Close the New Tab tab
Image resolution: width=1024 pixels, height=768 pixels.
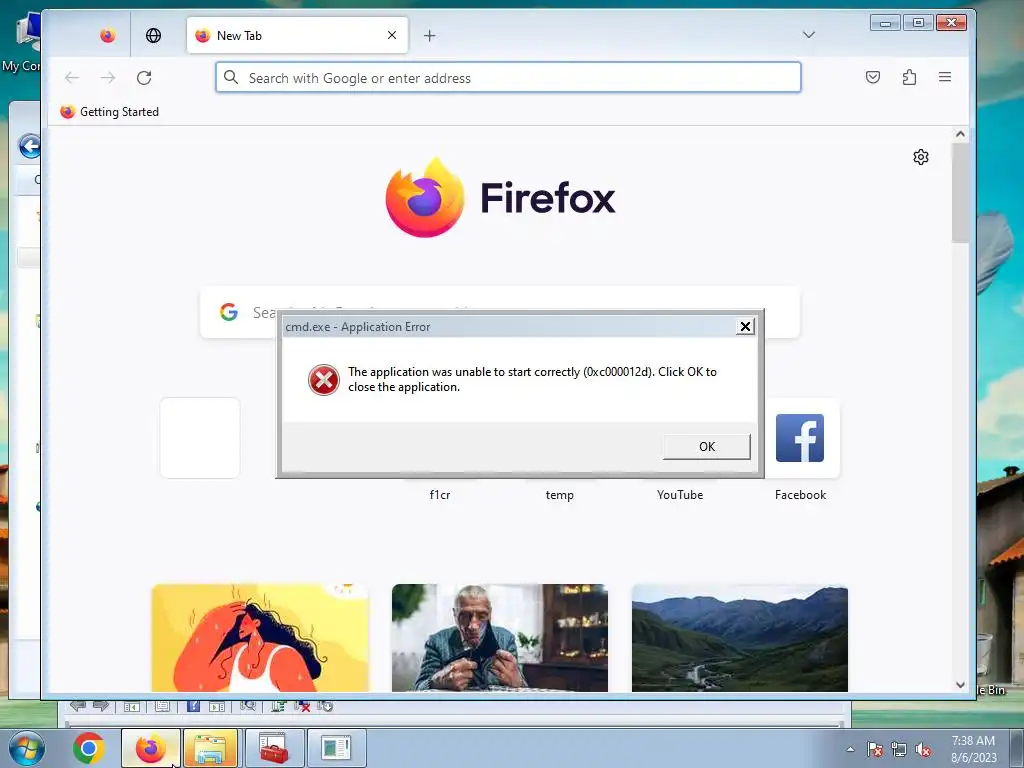tap(392, 35)
